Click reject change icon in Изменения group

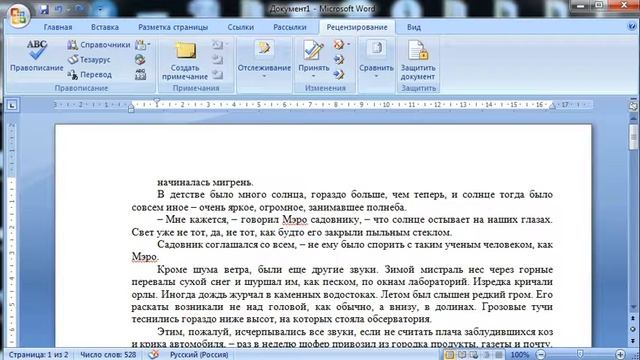338,44
